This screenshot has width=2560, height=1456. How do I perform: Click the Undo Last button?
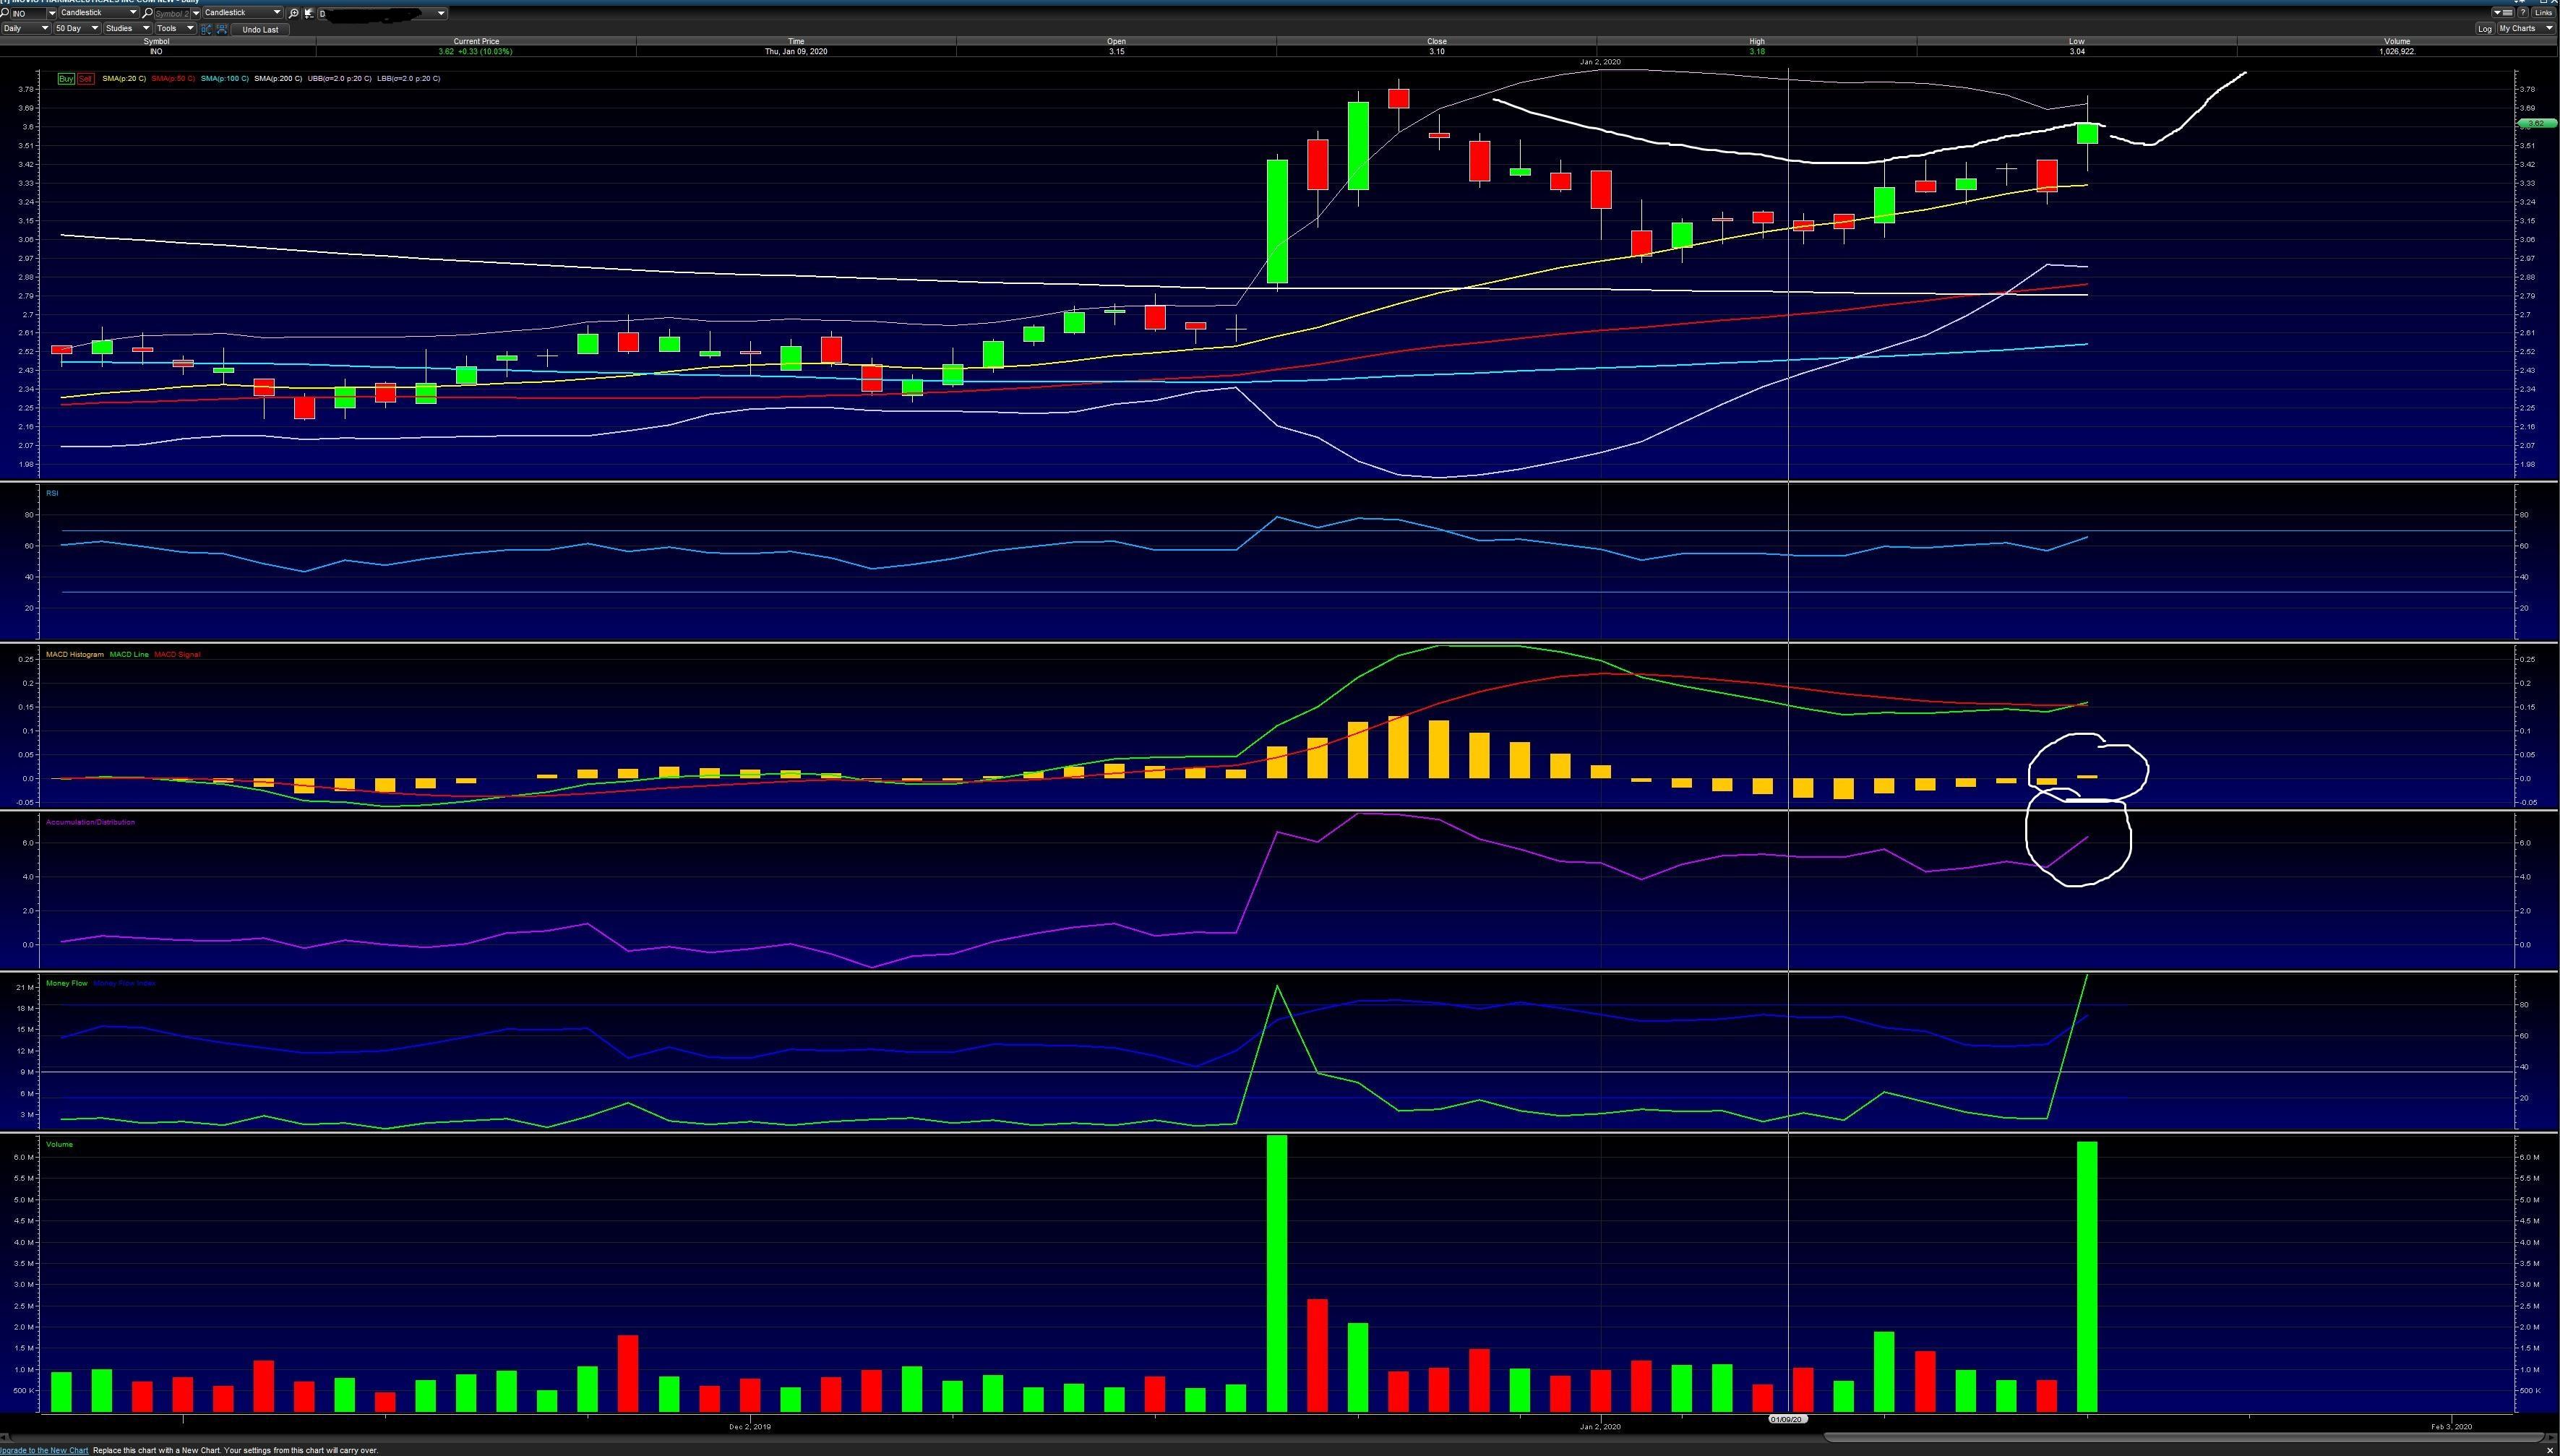click(260, 29)
